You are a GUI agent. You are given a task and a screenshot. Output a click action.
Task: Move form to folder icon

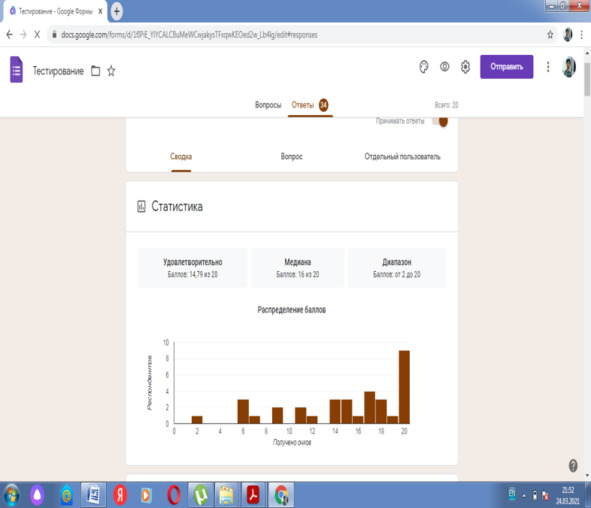[96, 71]
